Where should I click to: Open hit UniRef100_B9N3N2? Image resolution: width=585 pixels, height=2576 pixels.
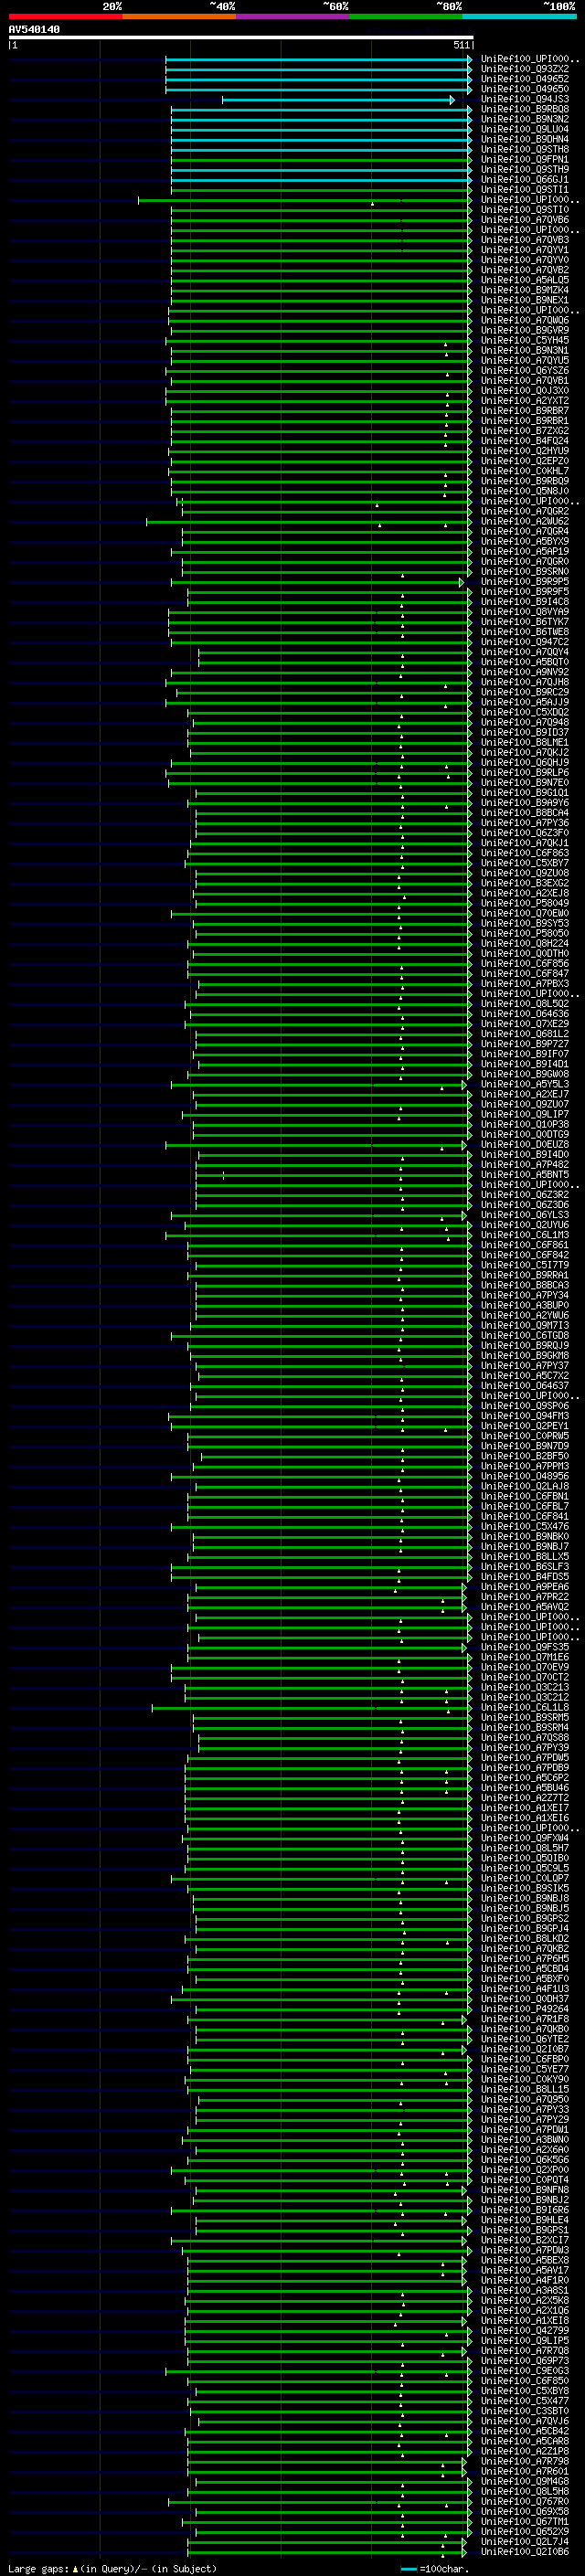[x=525, y=119]
